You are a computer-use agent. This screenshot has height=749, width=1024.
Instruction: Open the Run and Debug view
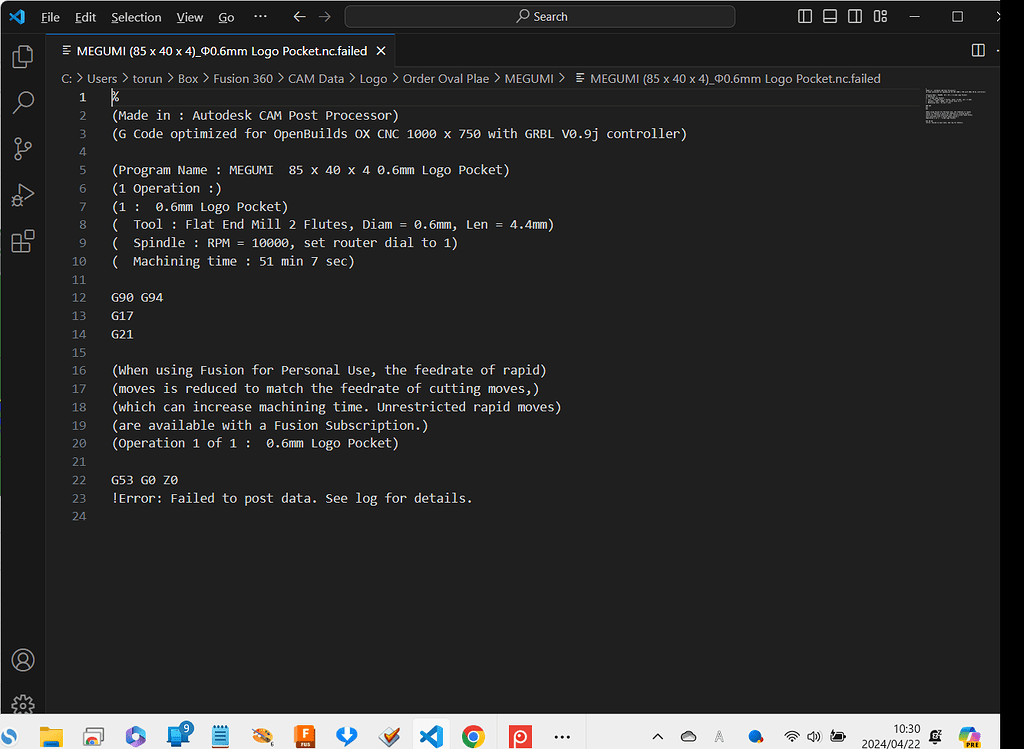(x=23, y=195)
